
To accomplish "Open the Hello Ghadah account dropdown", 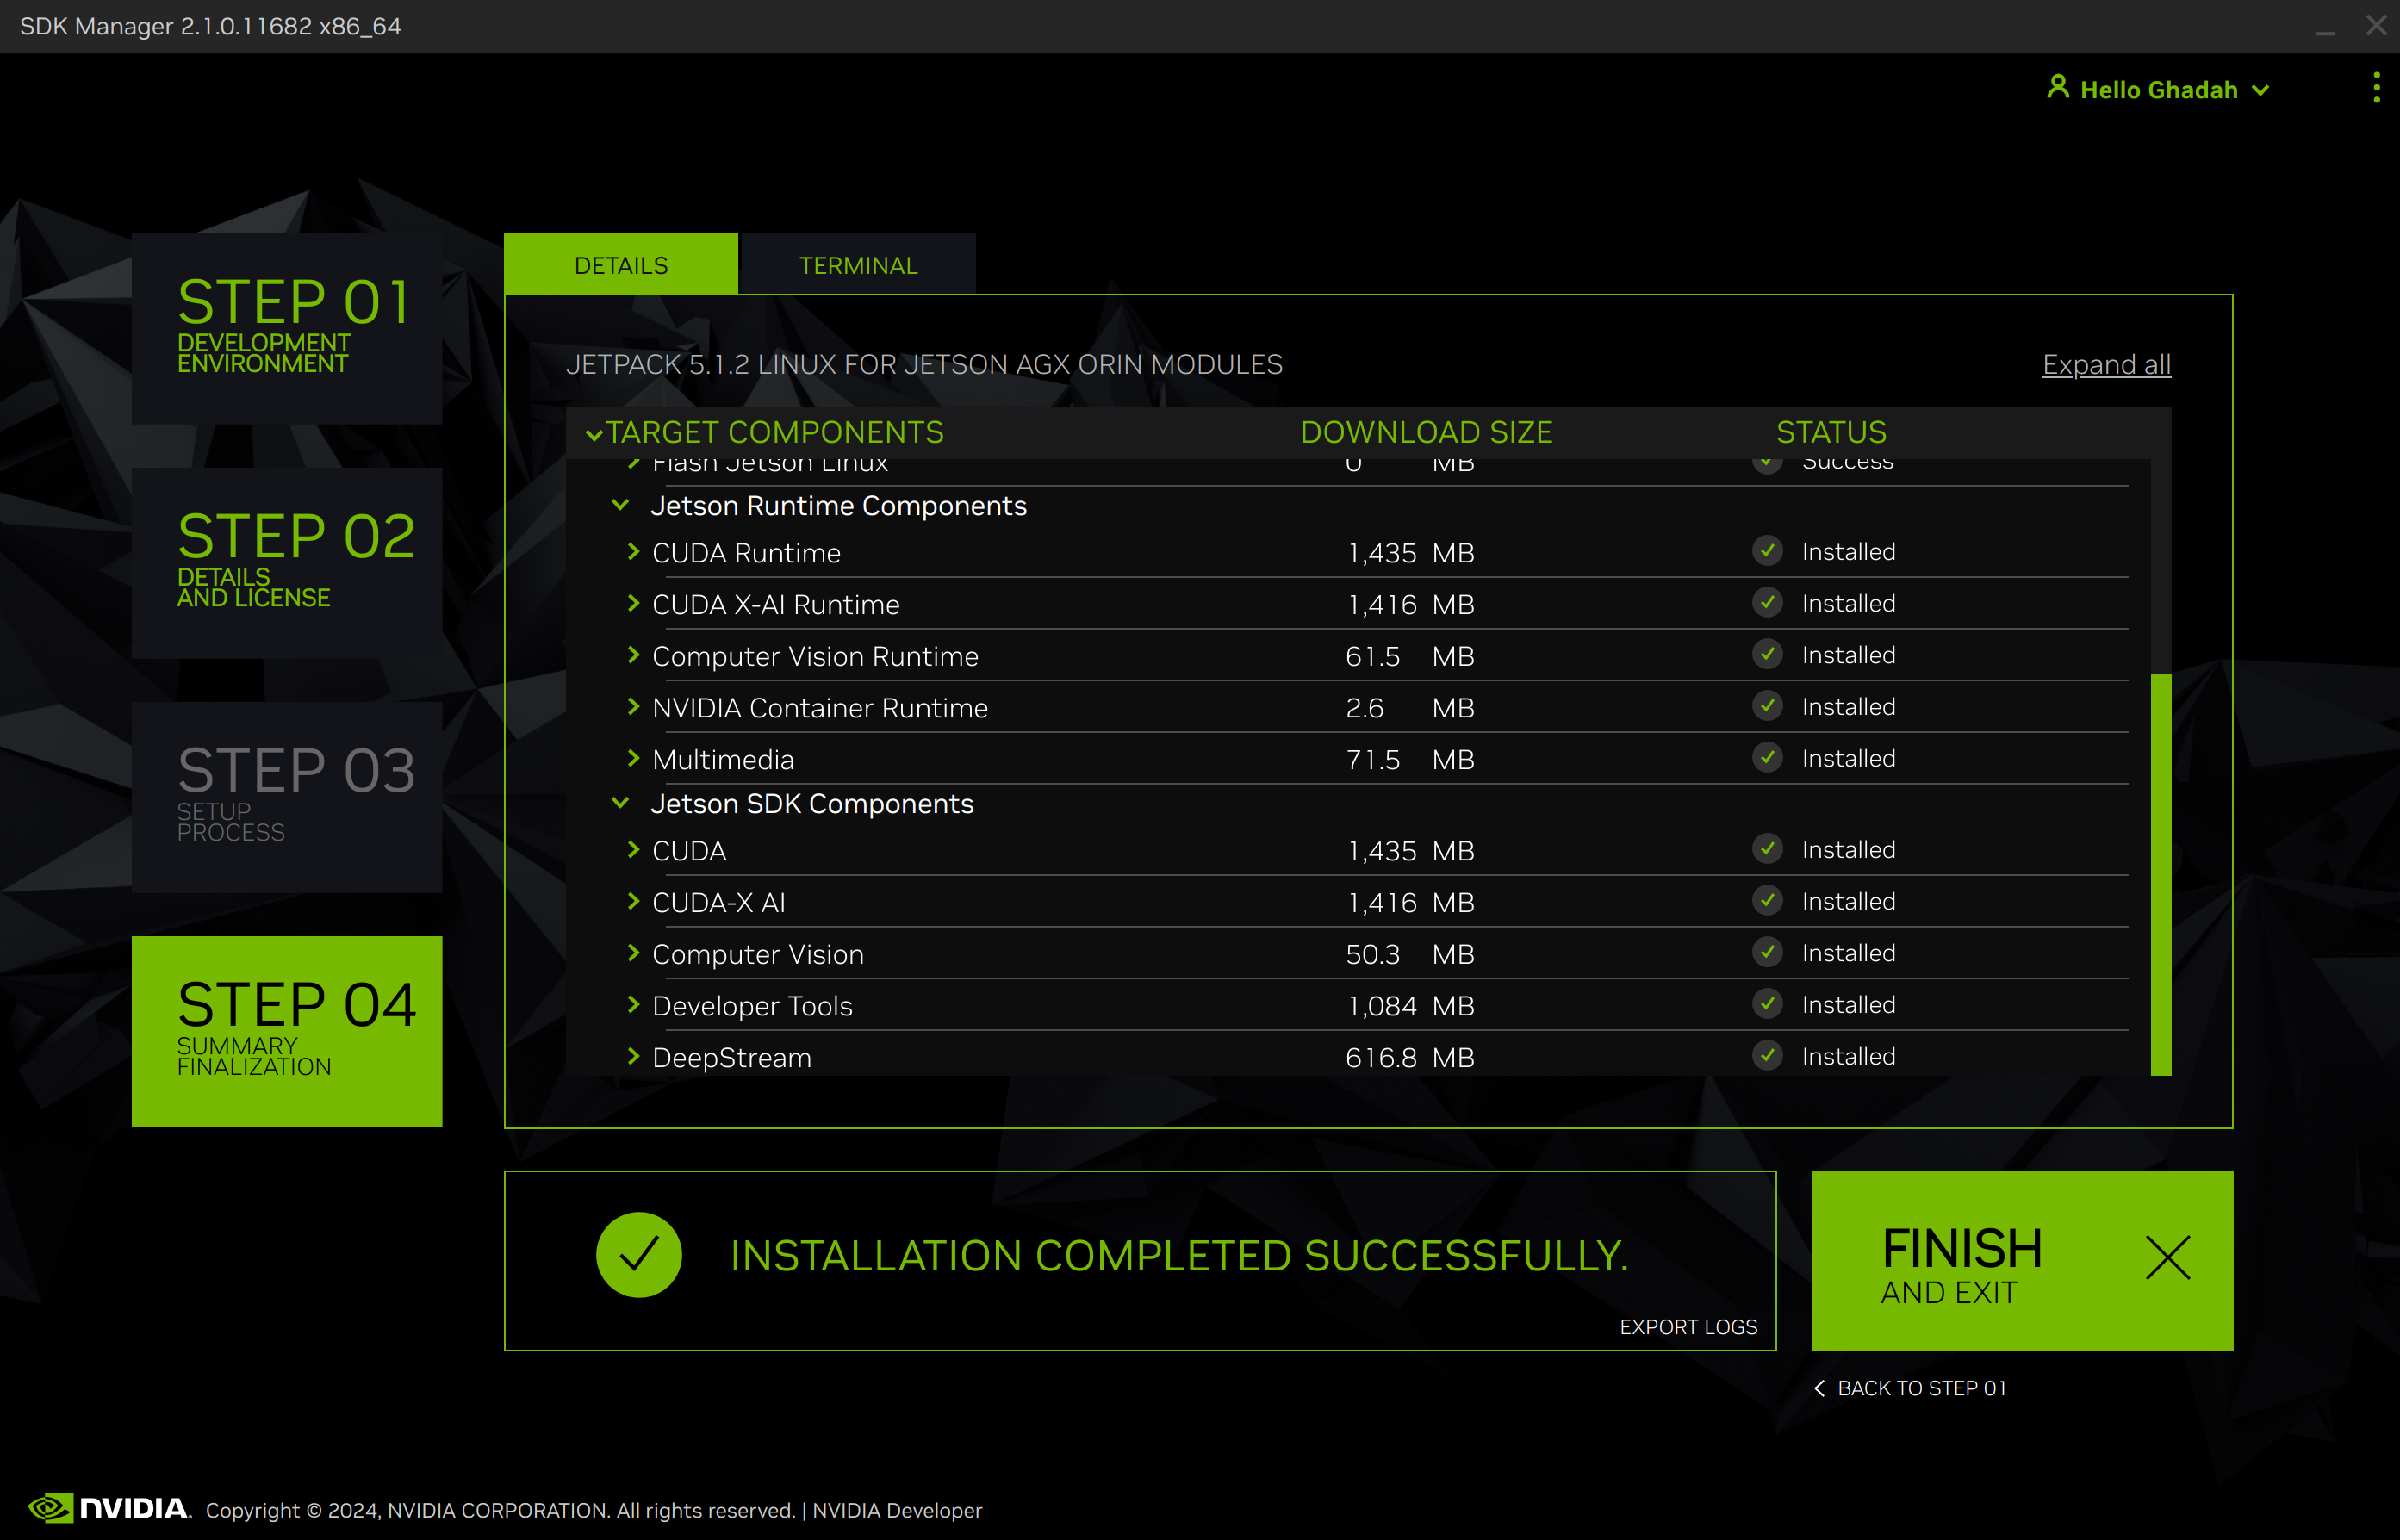I will [x=2261, y=89].
